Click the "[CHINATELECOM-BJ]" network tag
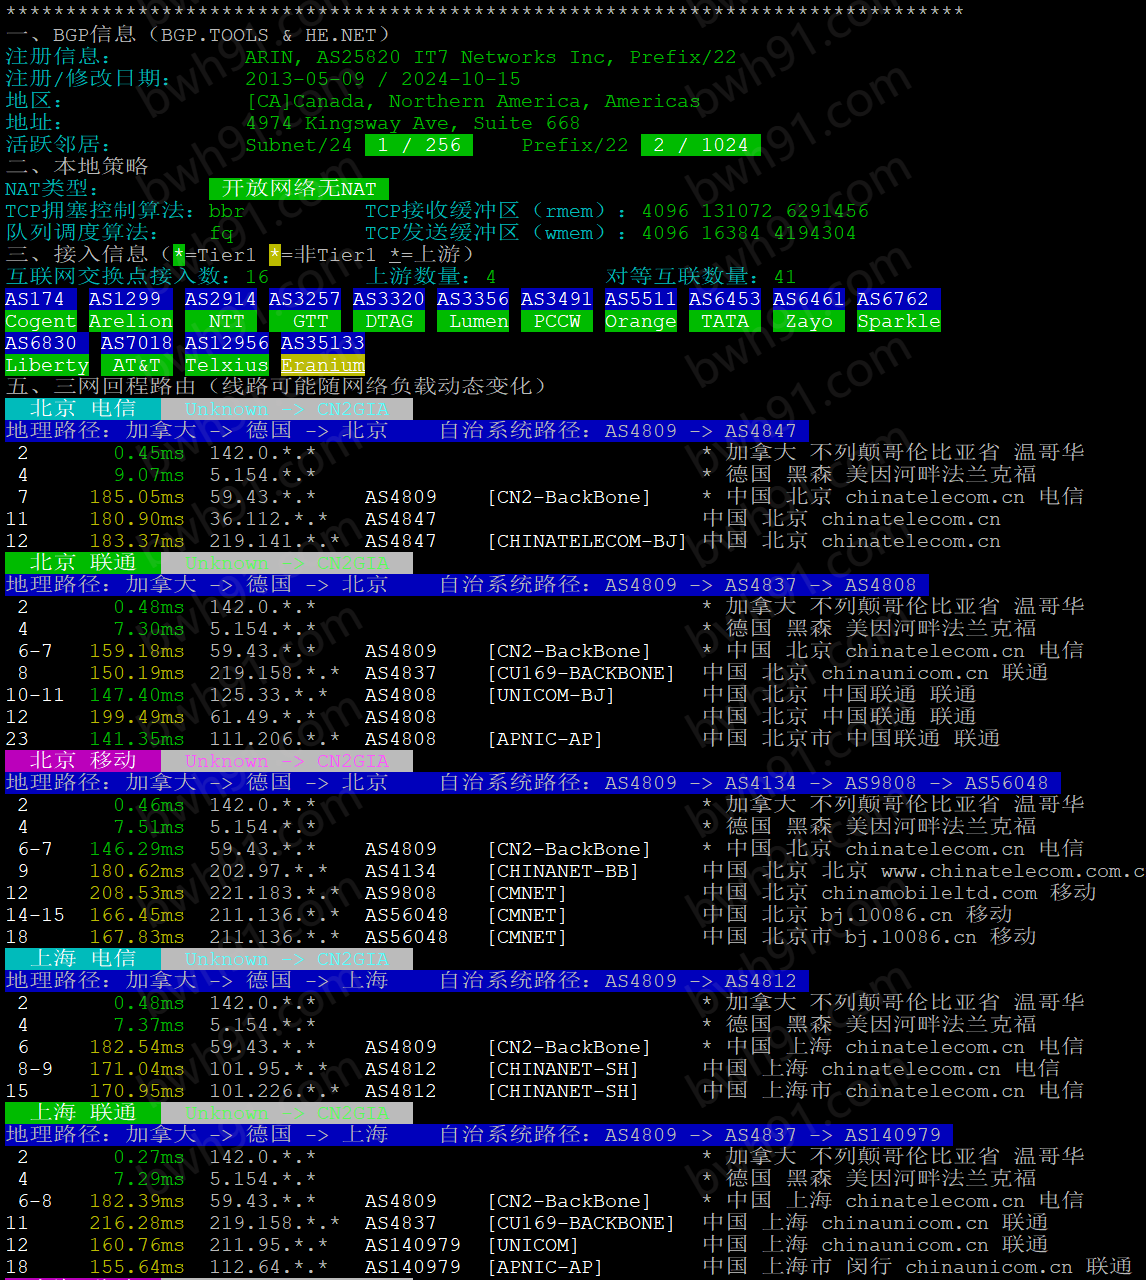 coord(587,541)
